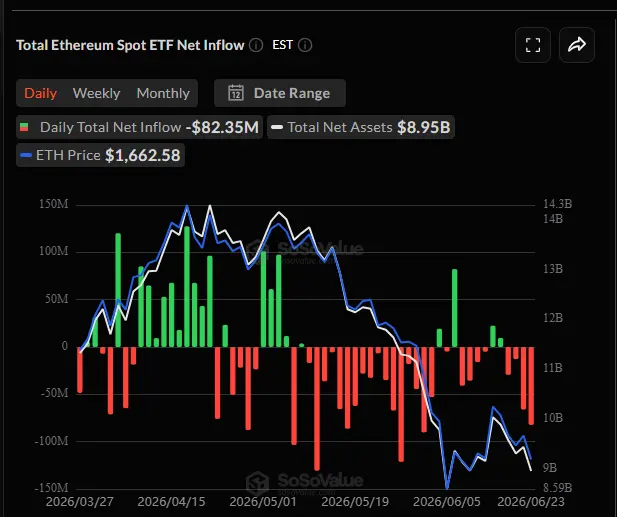Click the EST timezone label
The image size is (617, 517).
pyautogui.click(x=283, y=45)
